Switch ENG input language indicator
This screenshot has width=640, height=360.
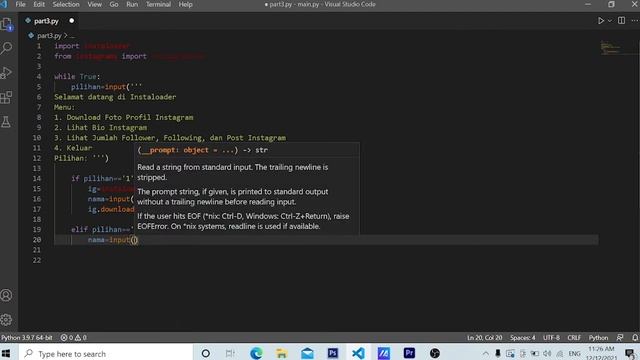[x=574, y=353]
